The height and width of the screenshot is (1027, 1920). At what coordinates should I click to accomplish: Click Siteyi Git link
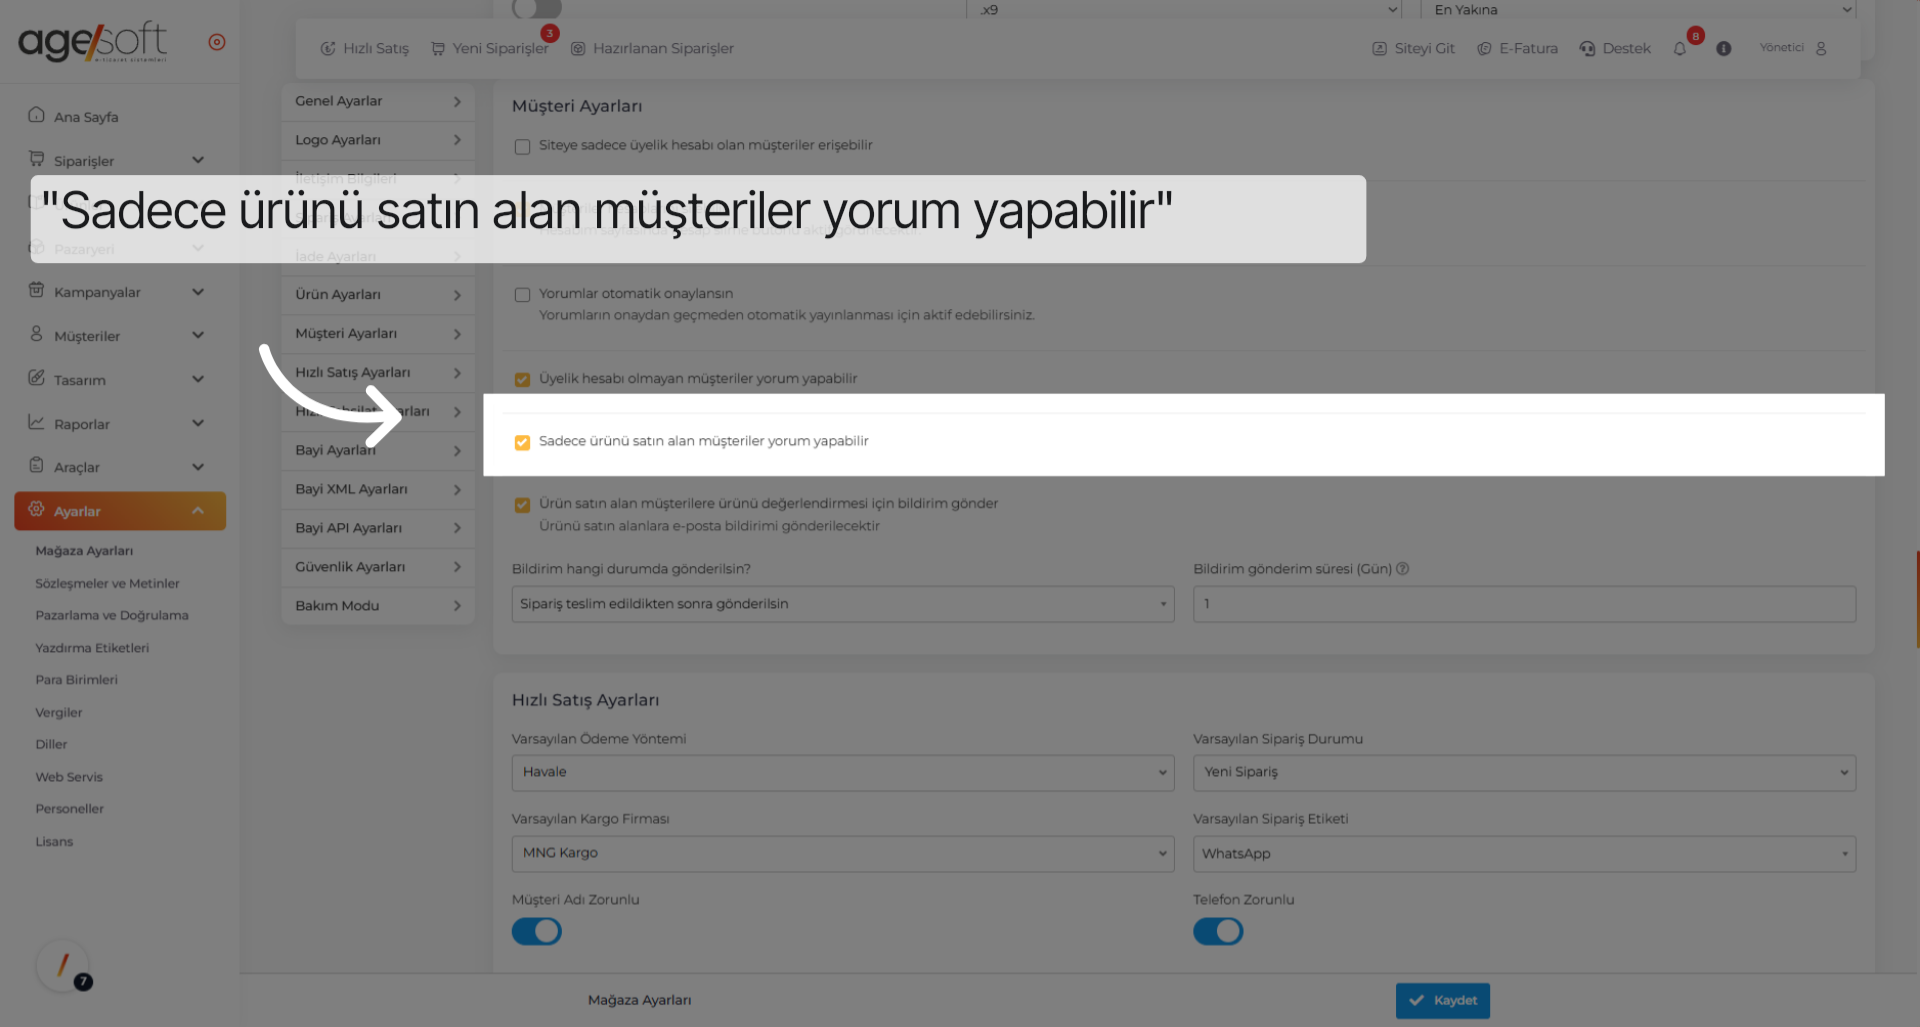(x=1413, y=48)
